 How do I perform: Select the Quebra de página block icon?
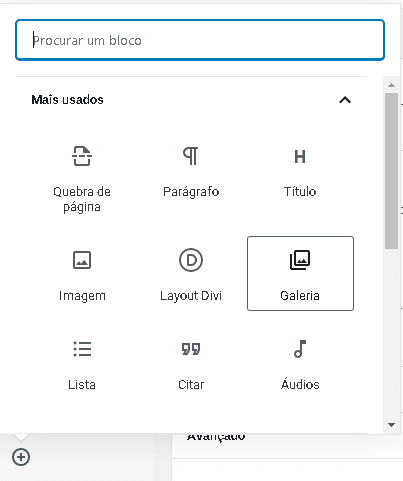tap(82, 156)
